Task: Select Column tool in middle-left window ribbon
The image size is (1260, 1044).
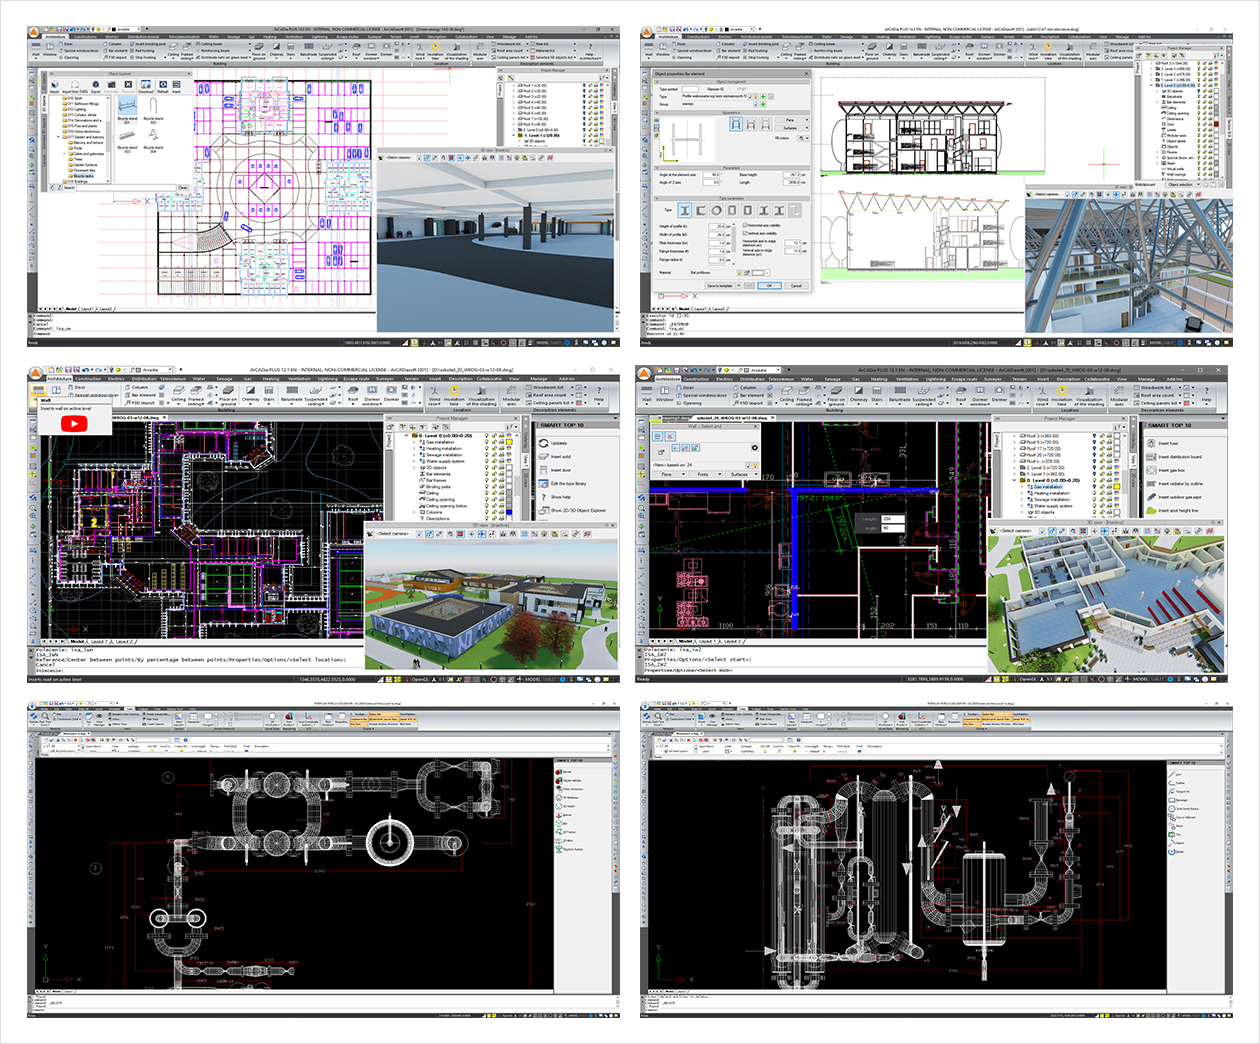Action: pos(139,388)
